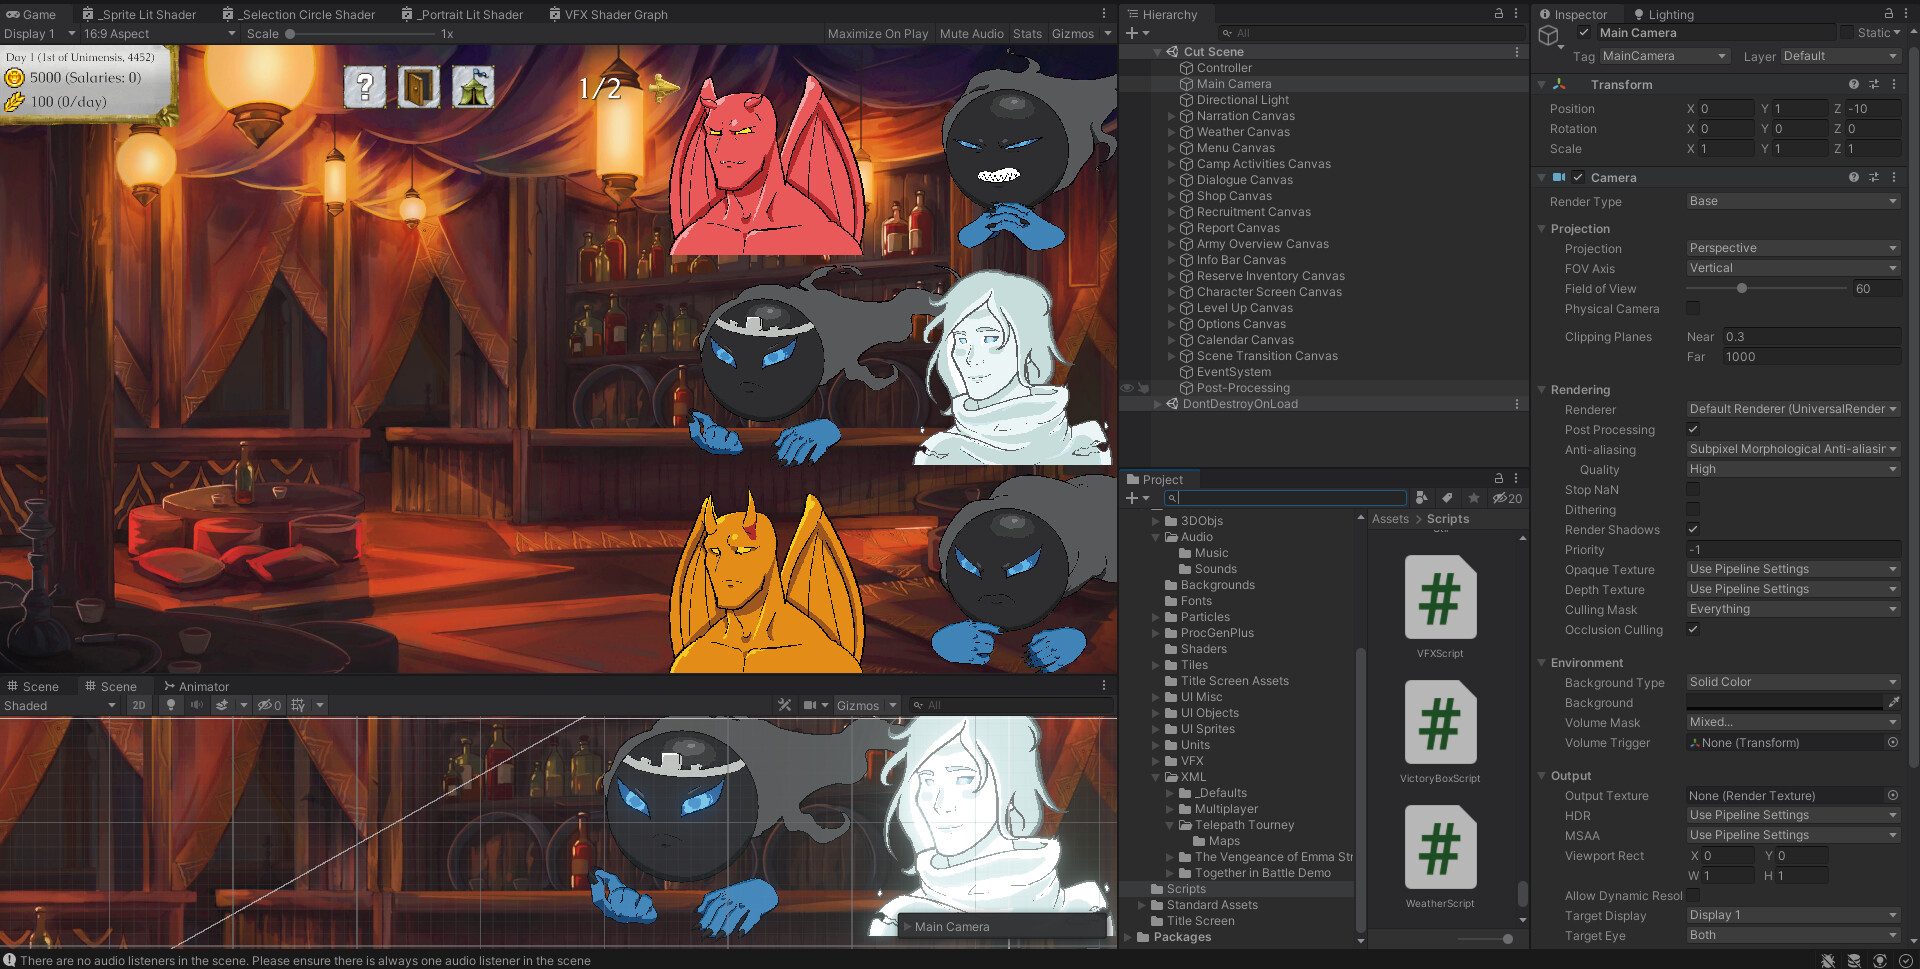This screenshot has width=1920, height=969.
Task: Click the create (+) icon in the Hierarchy
Action: tap(1133, 33)
